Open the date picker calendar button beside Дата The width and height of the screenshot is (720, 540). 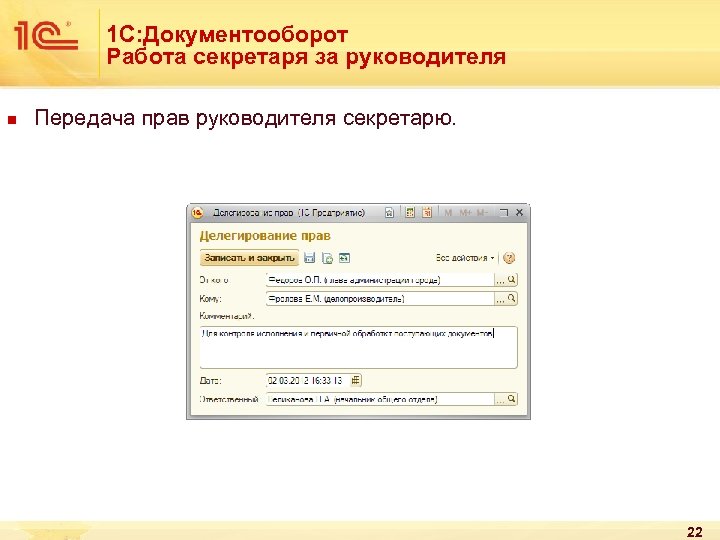tap(356, 380)
